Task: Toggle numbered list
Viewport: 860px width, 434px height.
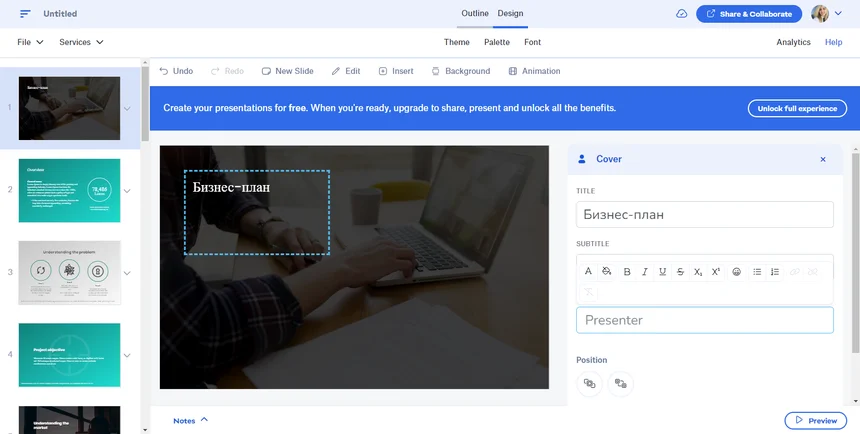Action: point(774,272)
